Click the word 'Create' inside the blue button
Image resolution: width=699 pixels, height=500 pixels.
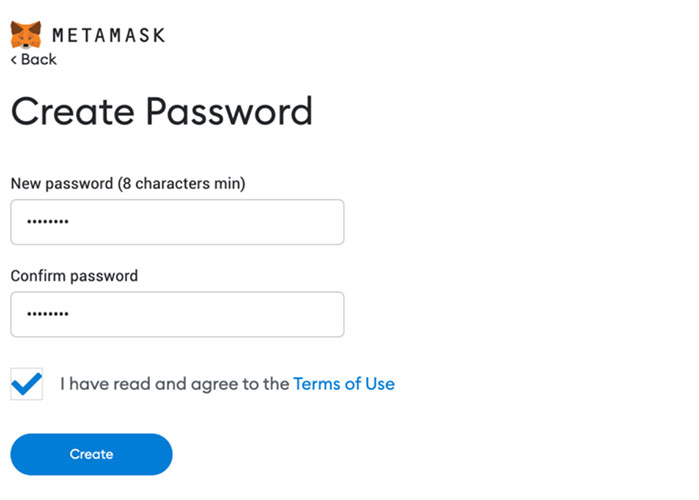click(x=91, y=454)
